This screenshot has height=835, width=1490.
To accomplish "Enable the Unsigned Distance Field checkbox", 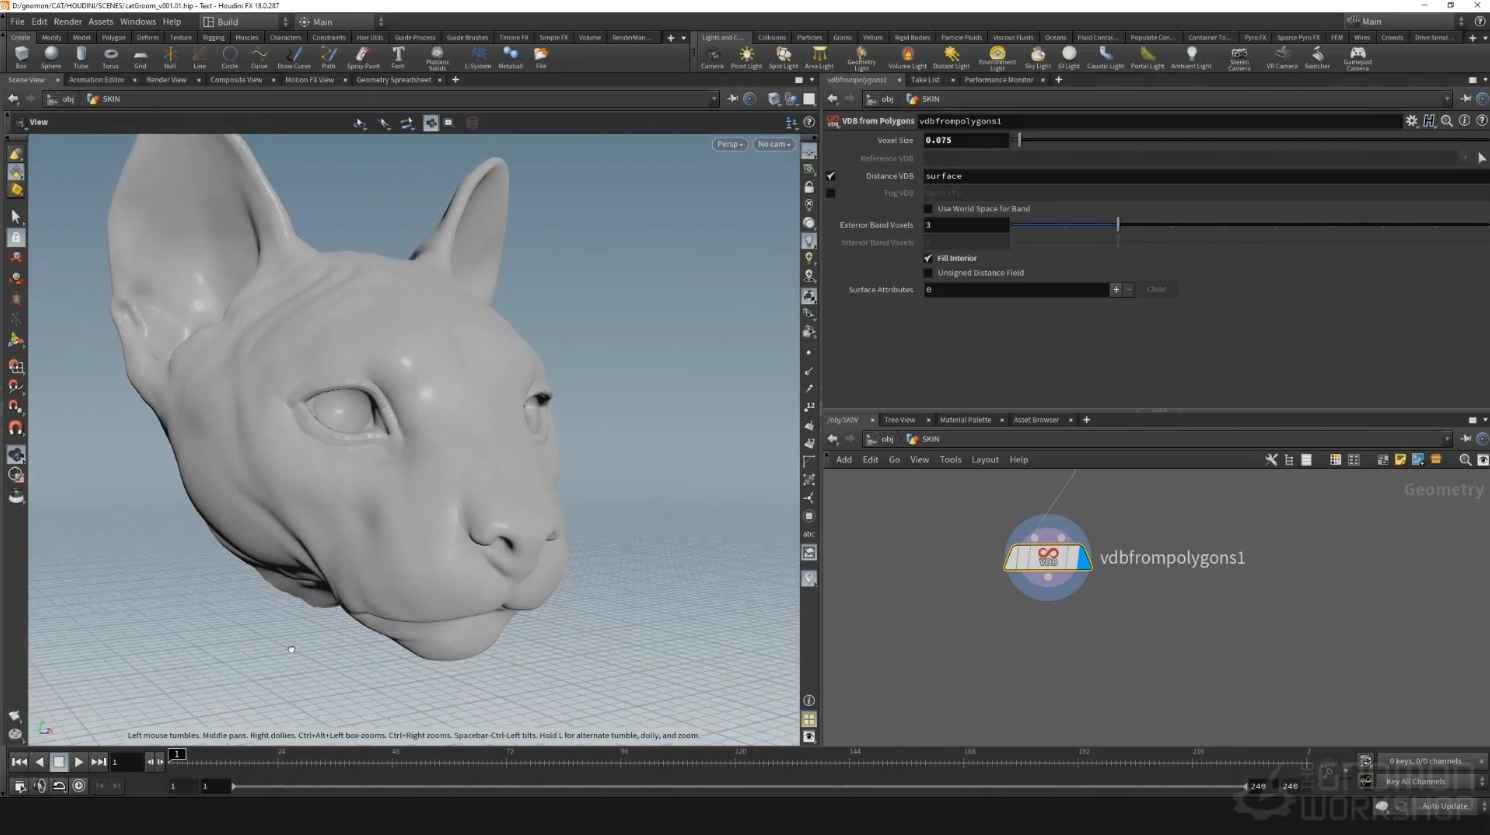I will [x=928, y=273].
